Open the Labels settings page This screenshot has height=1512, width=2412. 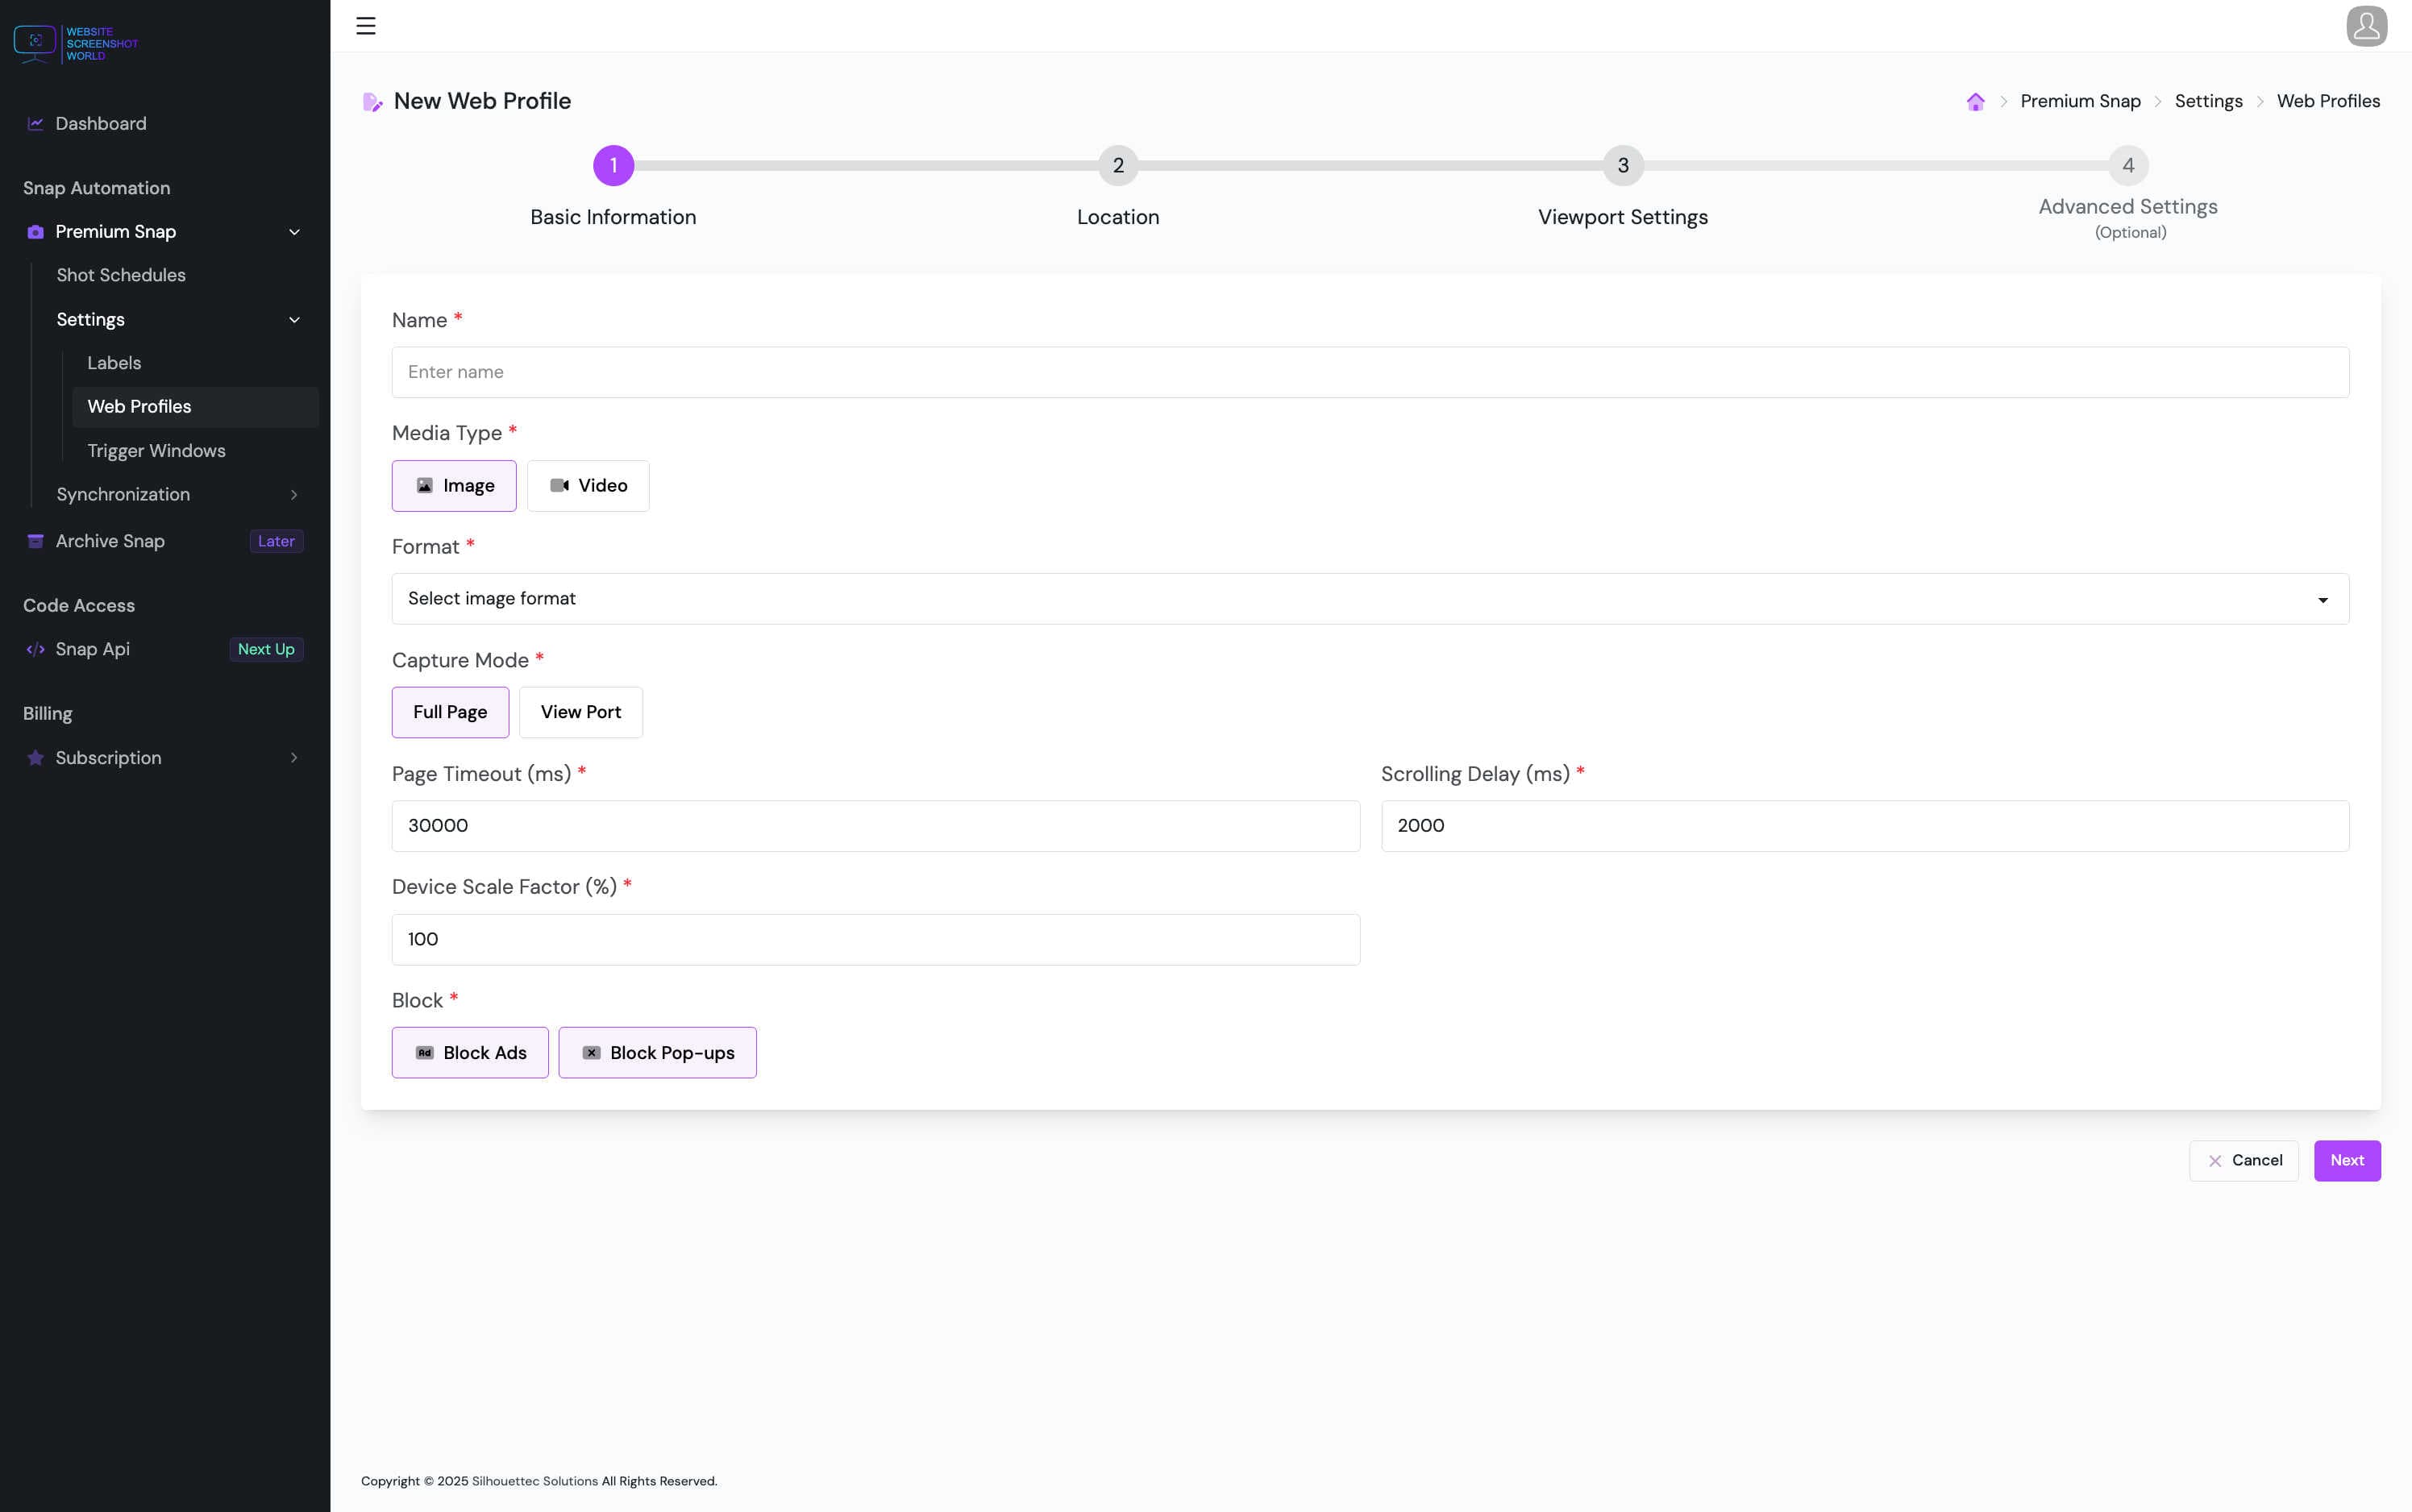click(x=114, y=362)
